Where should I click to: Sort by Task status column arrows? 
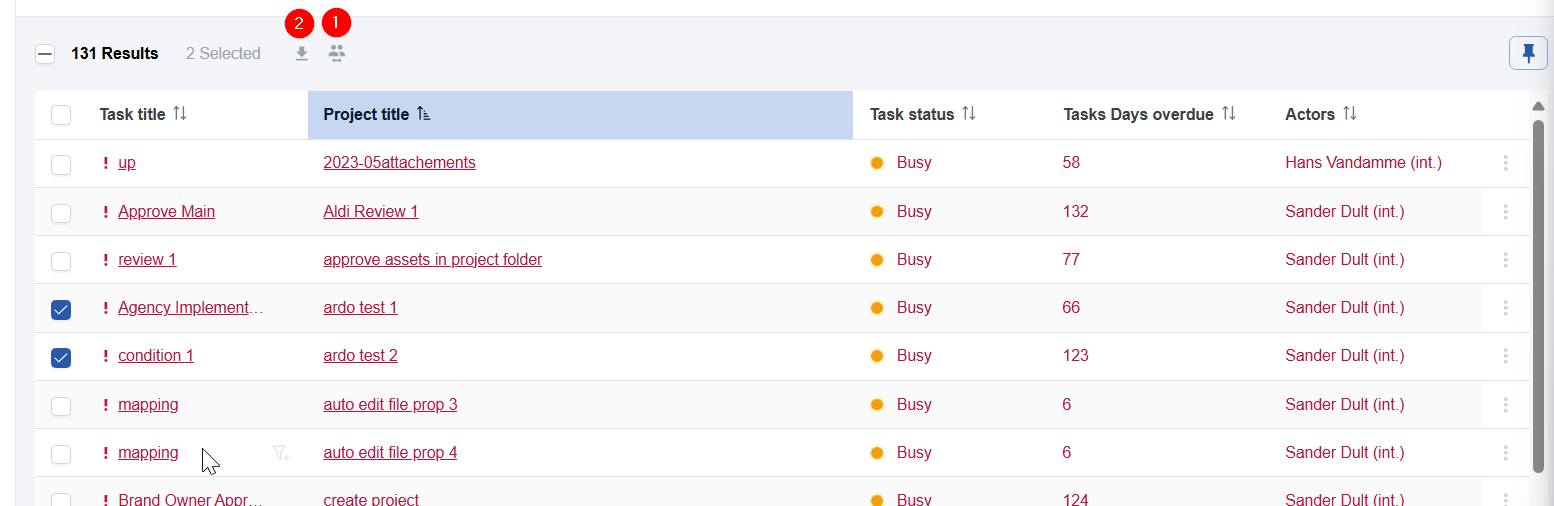click(968, 114)
